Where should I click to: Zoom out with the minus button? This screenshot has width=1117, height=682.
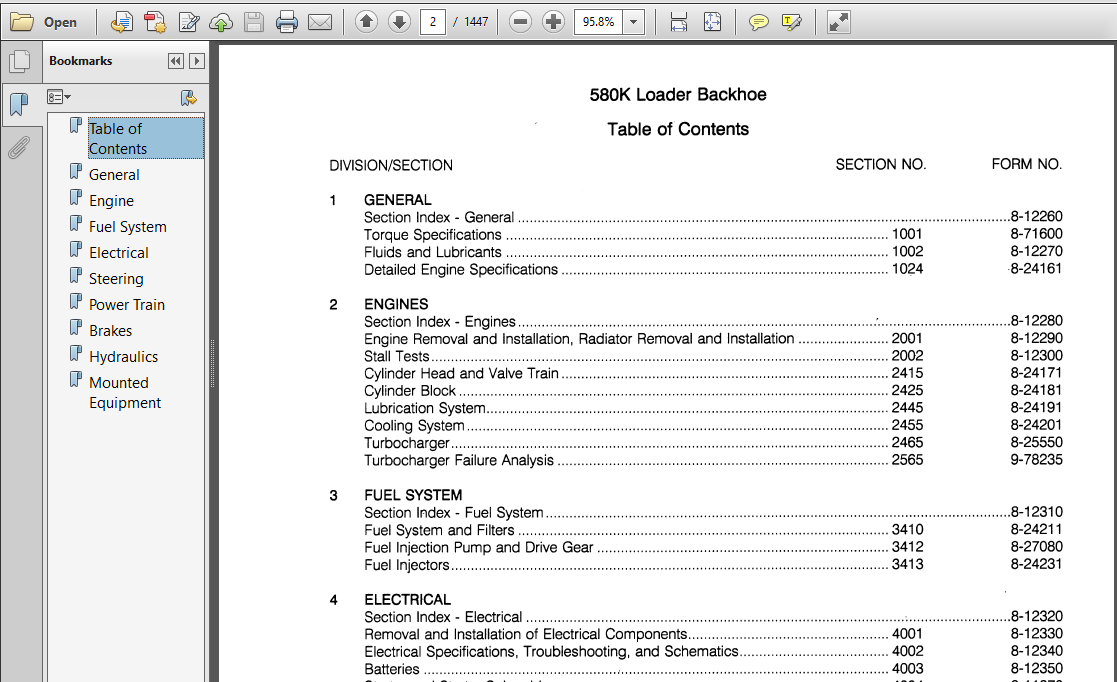[521, 22]
